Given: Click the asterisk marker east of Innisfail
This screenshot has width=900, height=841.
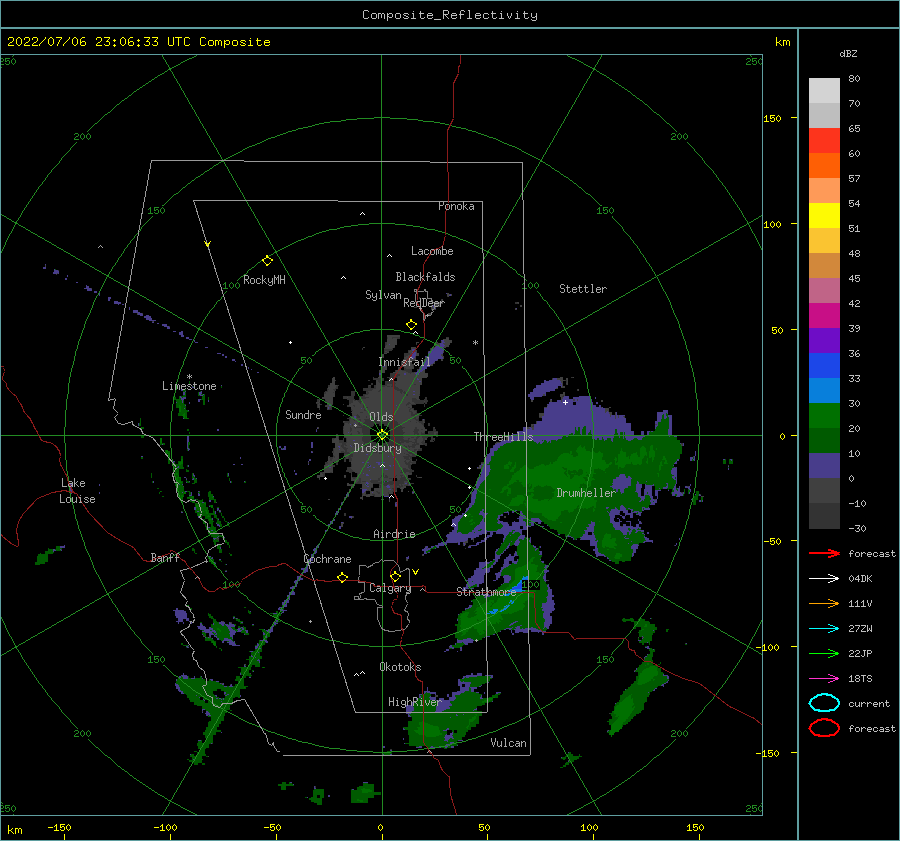Looking at the screenshot, I should tap(475, 343).
